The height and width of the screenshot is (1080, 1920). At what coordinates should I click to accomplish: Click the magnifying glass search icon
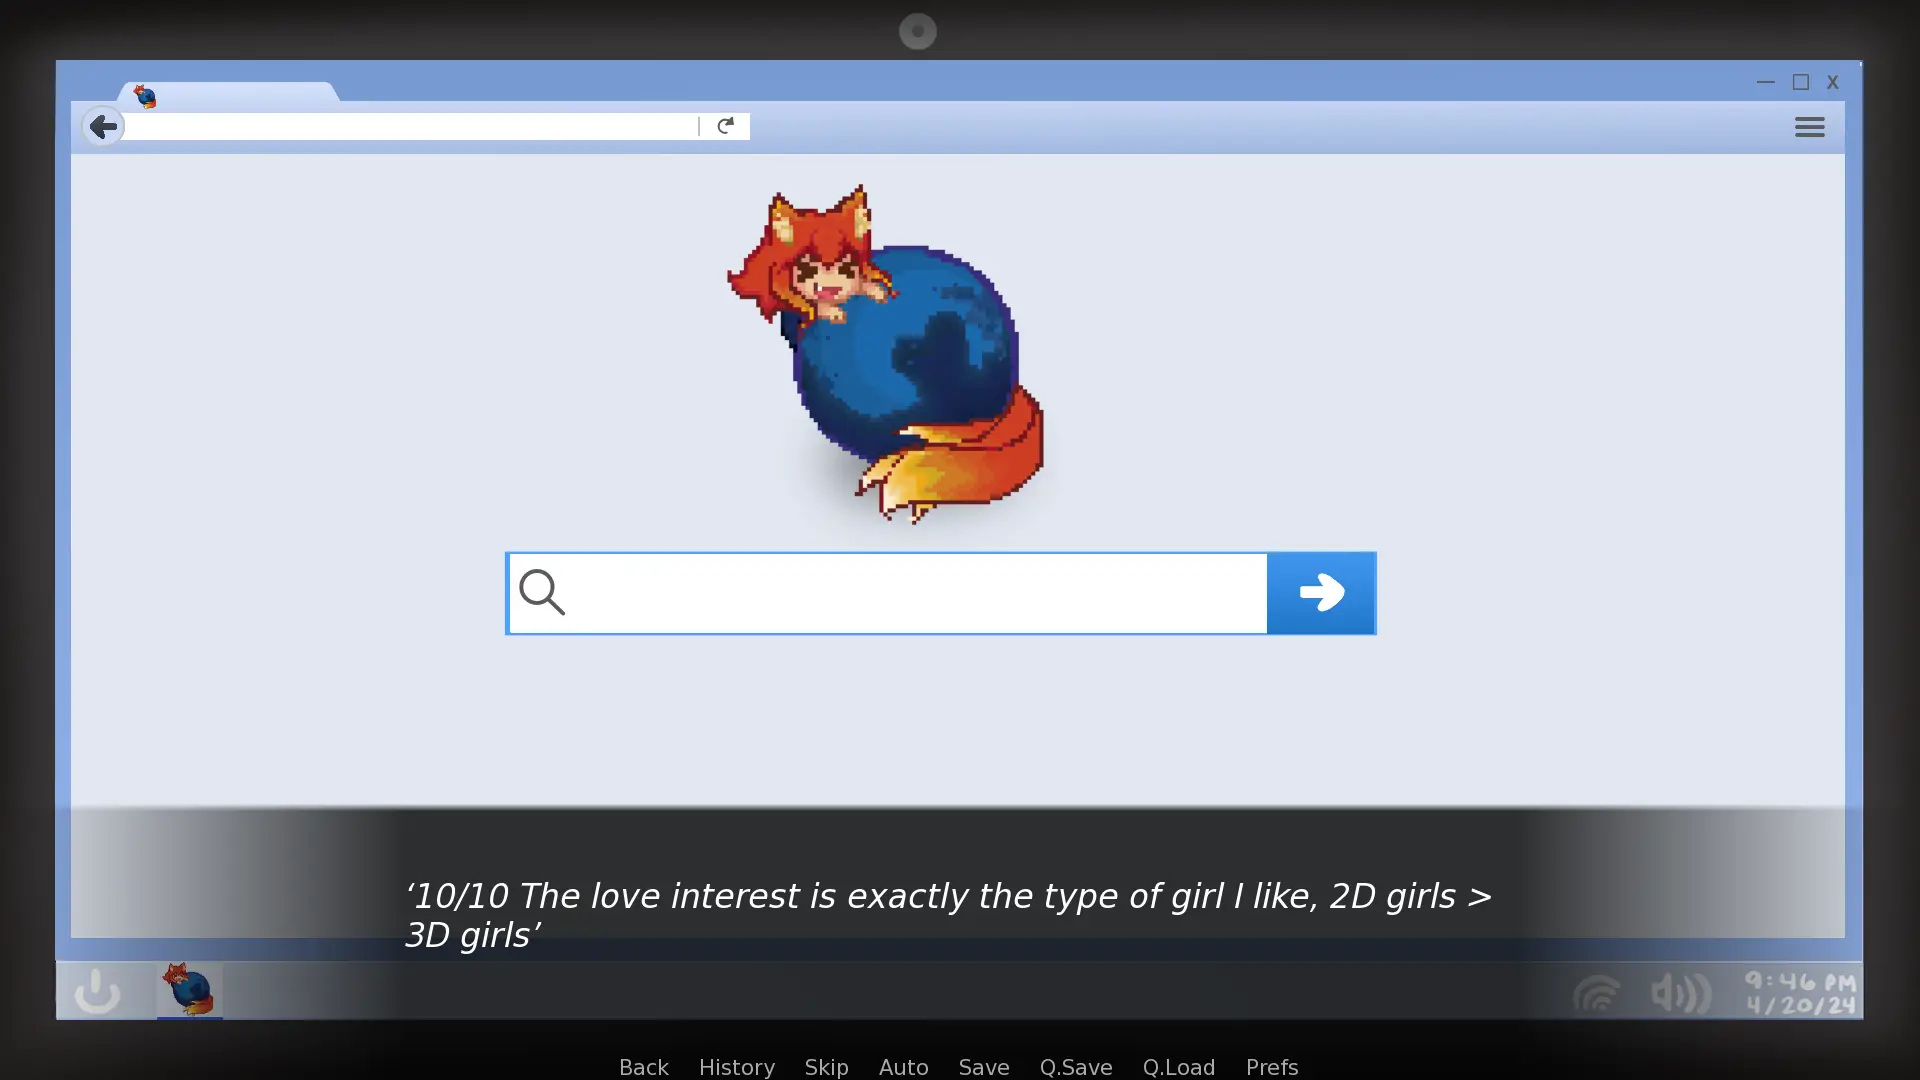[542, 592]
